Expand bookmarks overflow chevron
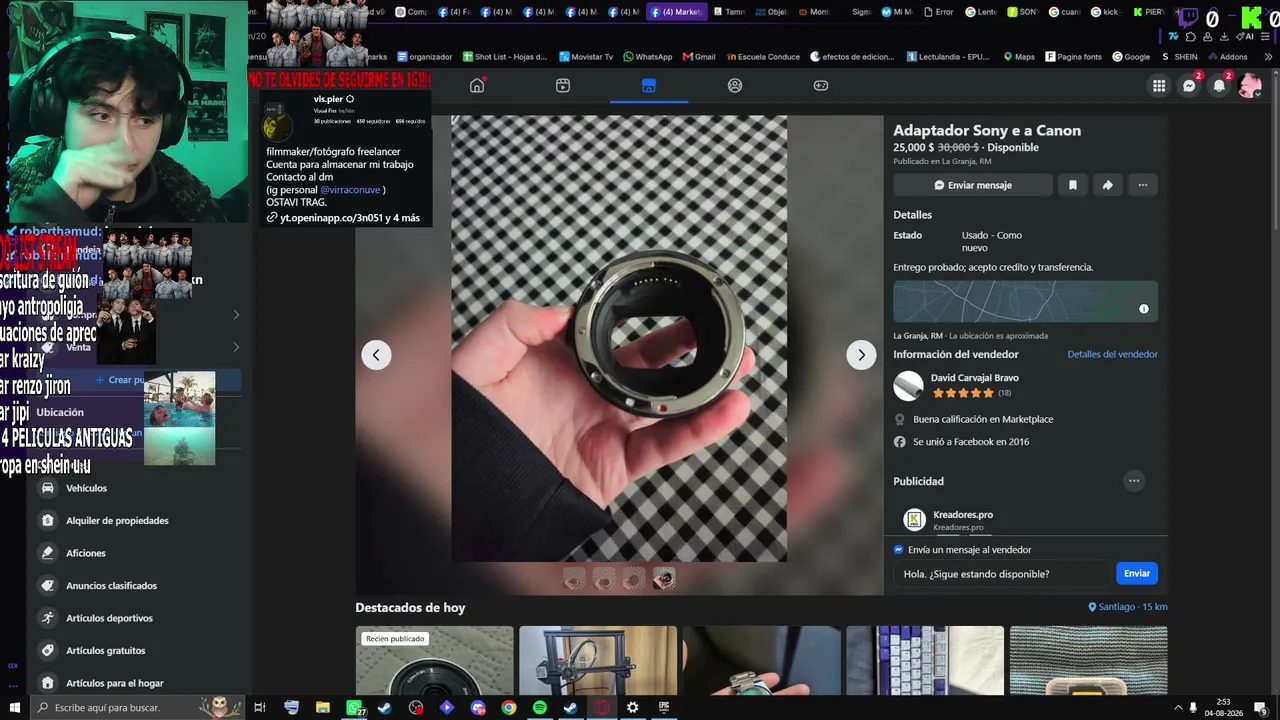The image size is (1280, 720). [1268, 57]
